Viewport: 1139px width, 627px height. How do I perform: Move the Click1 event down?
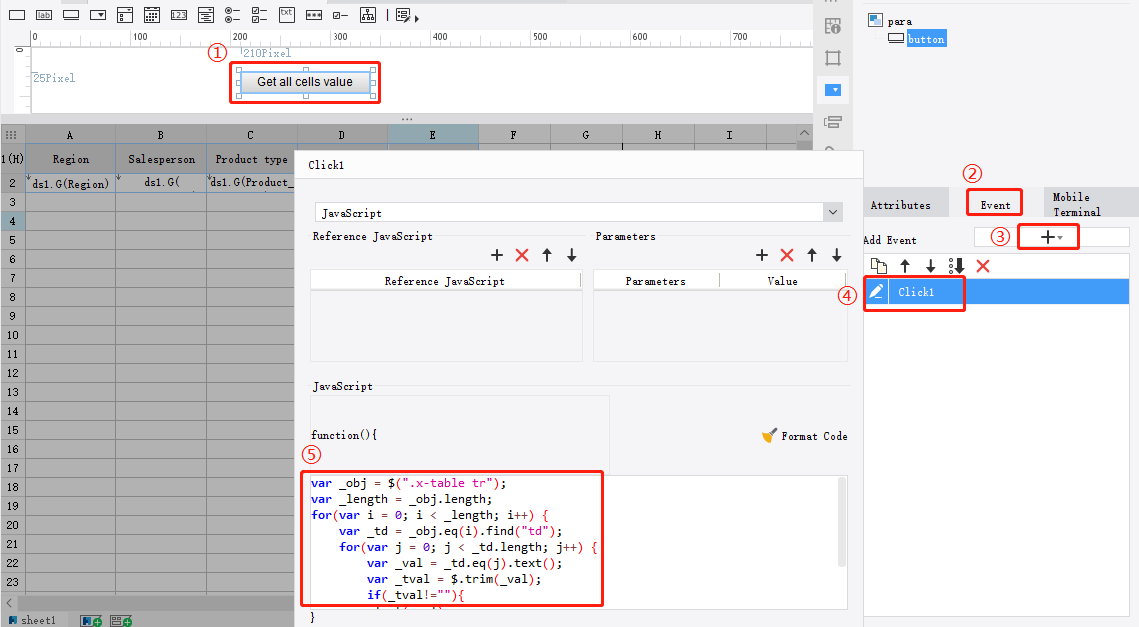[931, 266]
